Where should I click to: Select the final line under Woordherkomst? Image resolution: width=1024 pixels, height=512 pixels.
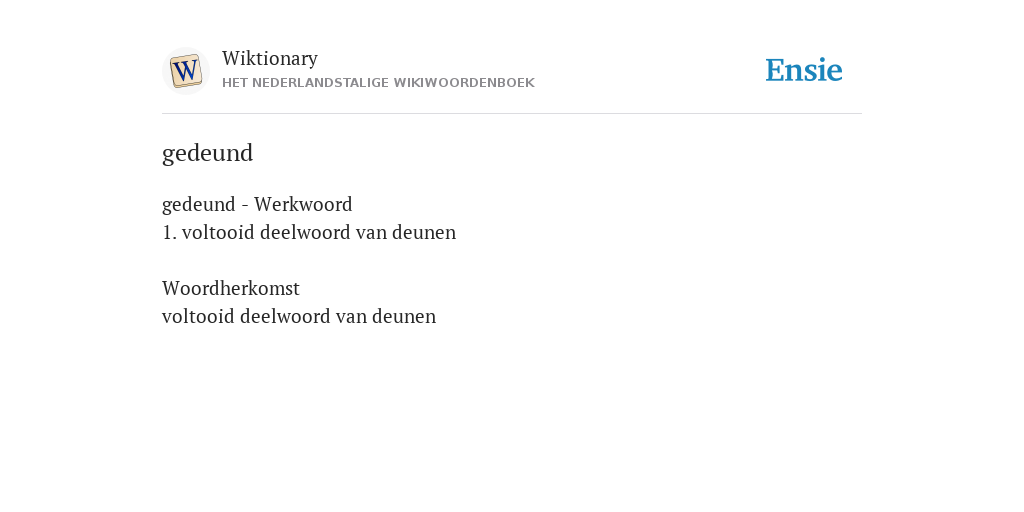(298, 316)
